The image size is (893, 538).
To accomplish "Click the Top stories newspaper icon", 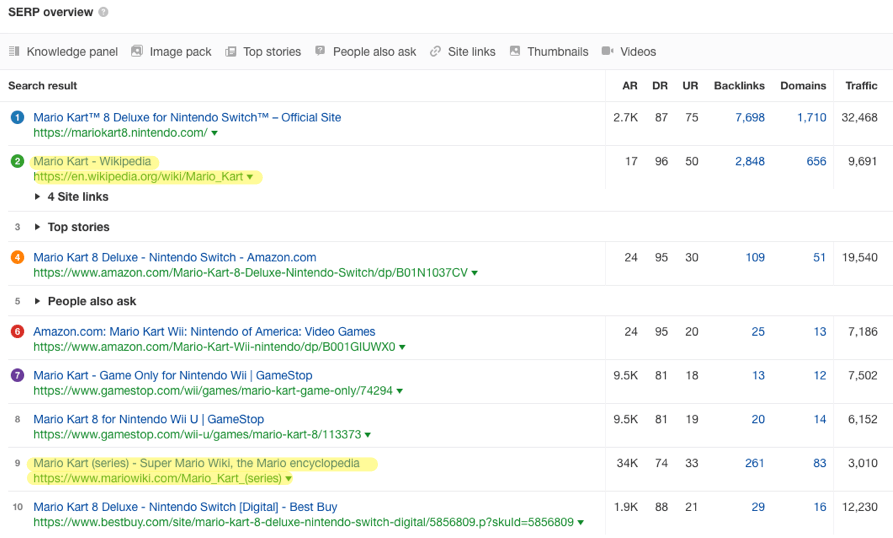I will [231, 52].
